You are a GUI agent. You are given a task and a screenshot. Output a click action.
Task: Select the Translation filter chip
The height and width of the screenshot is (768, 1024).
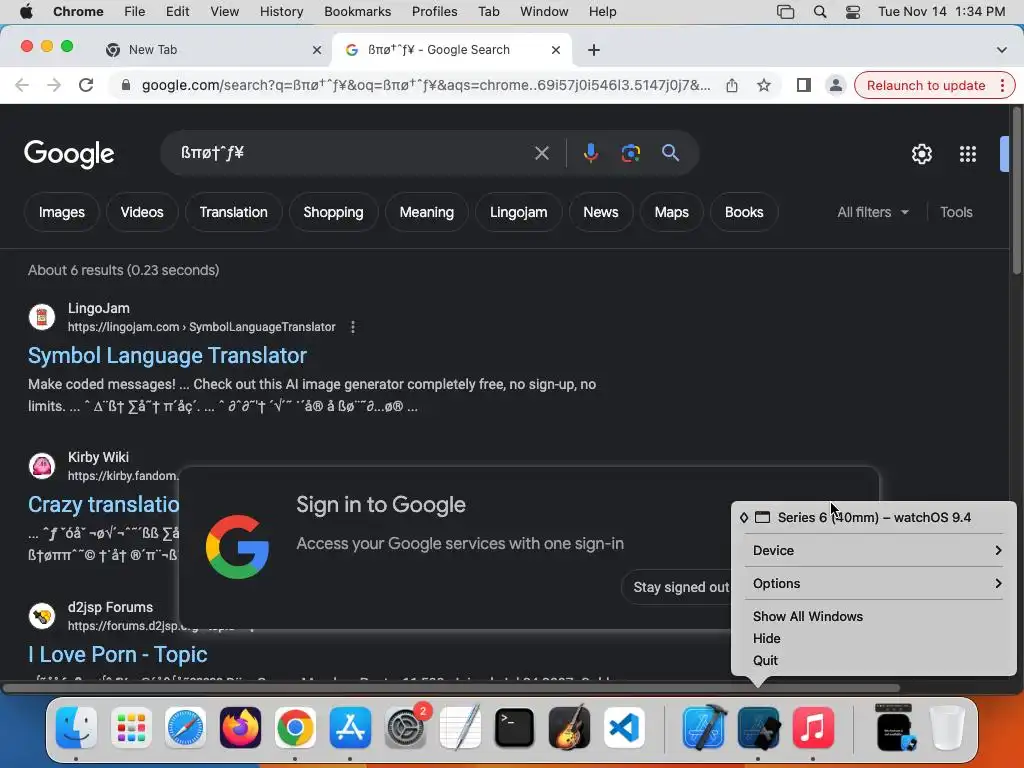click(x=233, y=212)
